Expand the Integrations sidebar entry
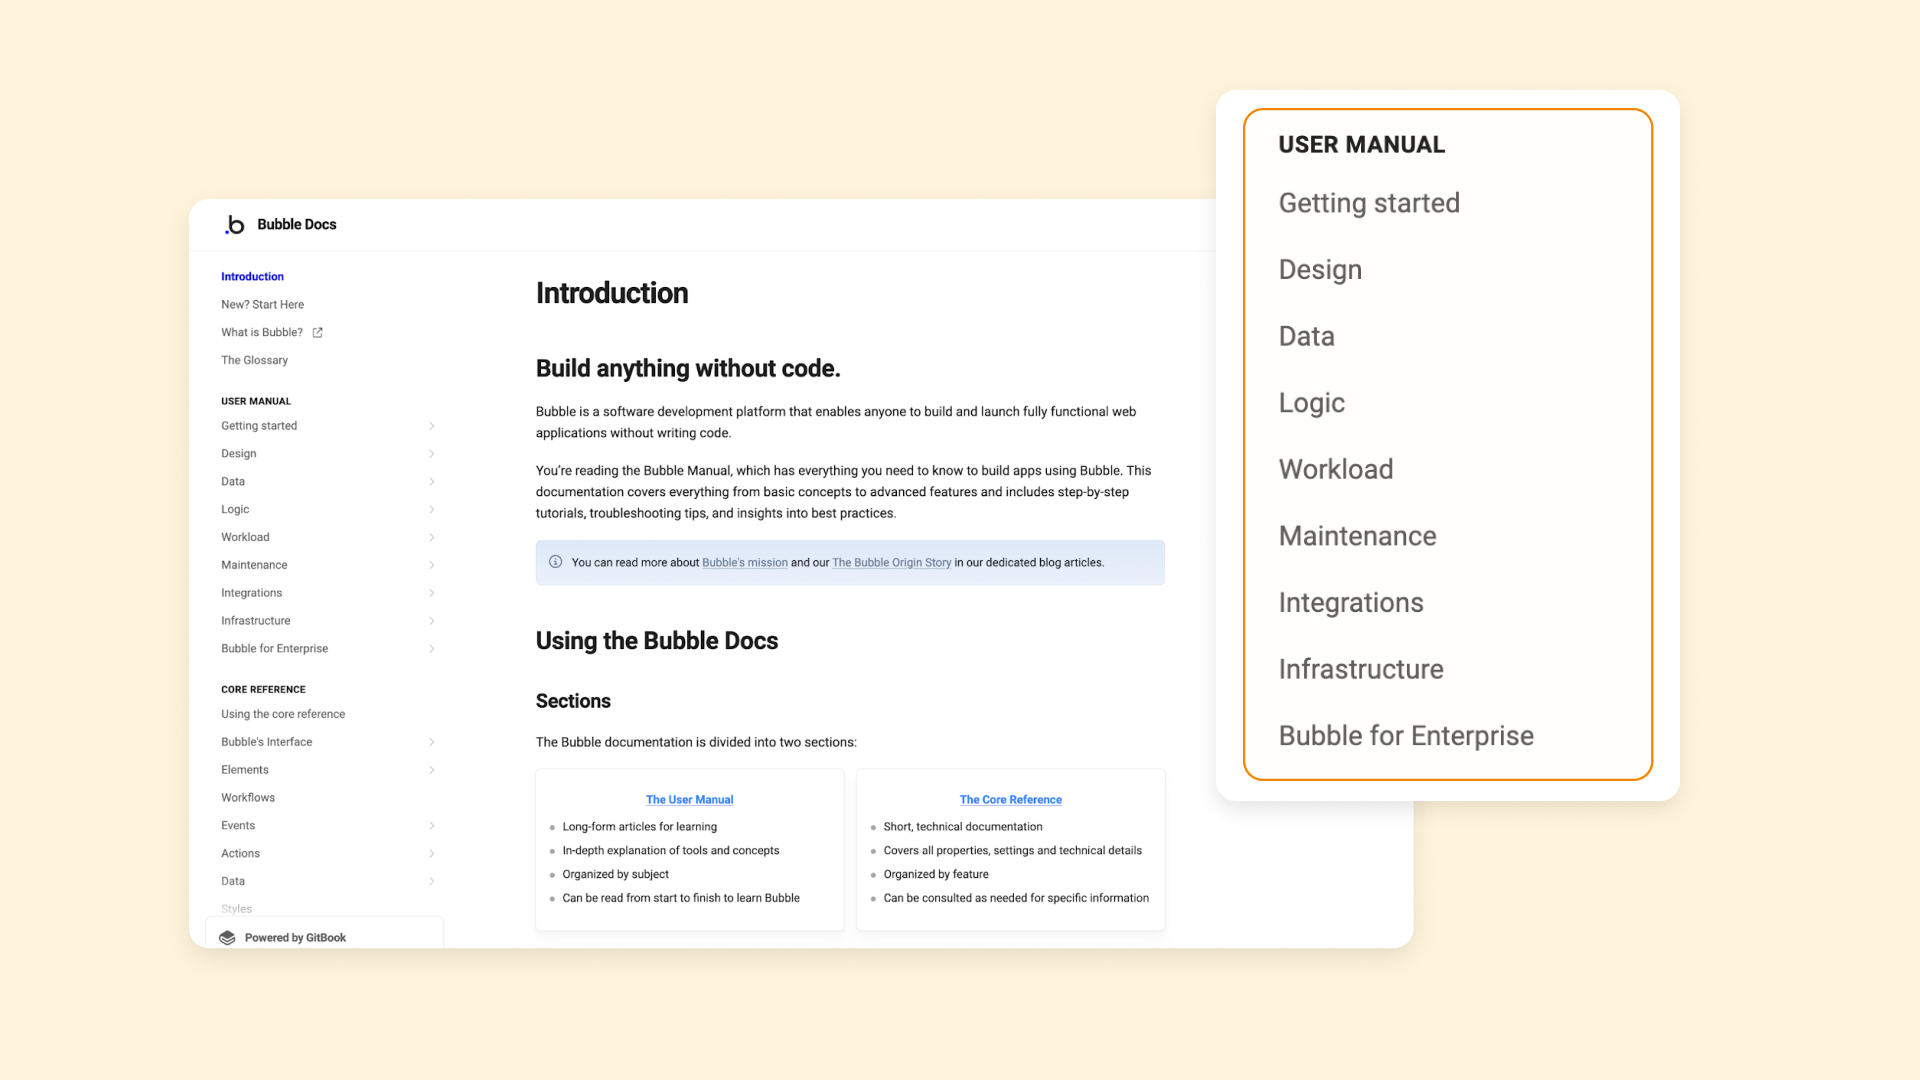Viewport: 1920px width, 1080px height. (432, 592)
